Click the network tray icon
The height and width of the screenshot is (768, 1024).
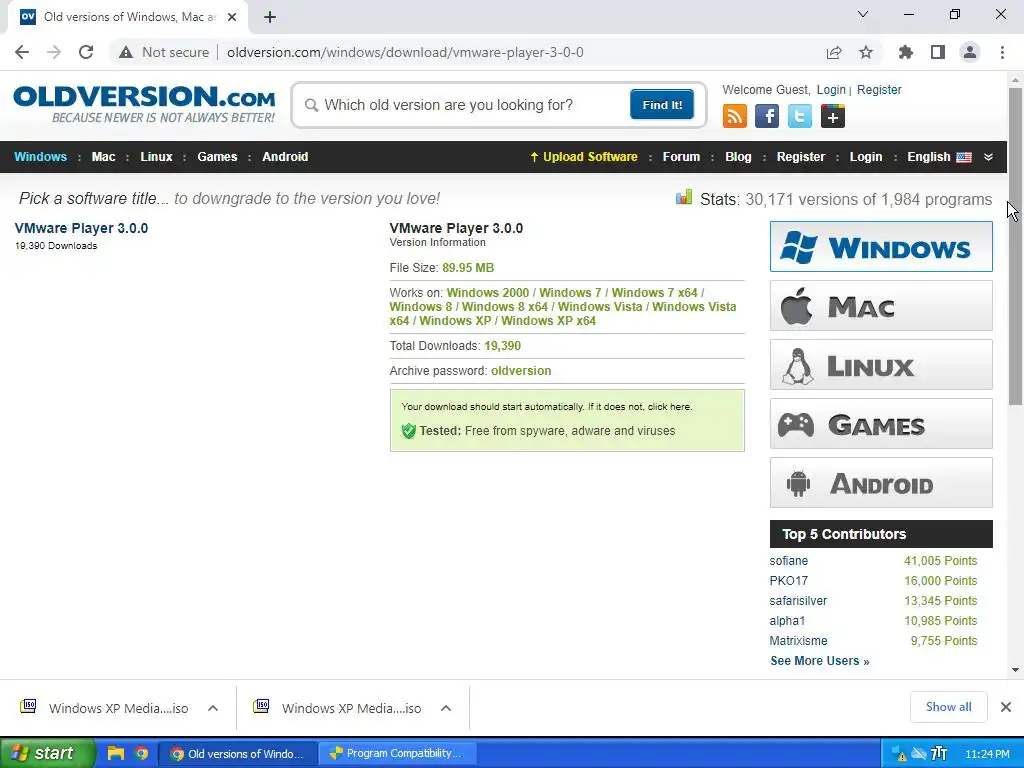[x=919, y=754]
